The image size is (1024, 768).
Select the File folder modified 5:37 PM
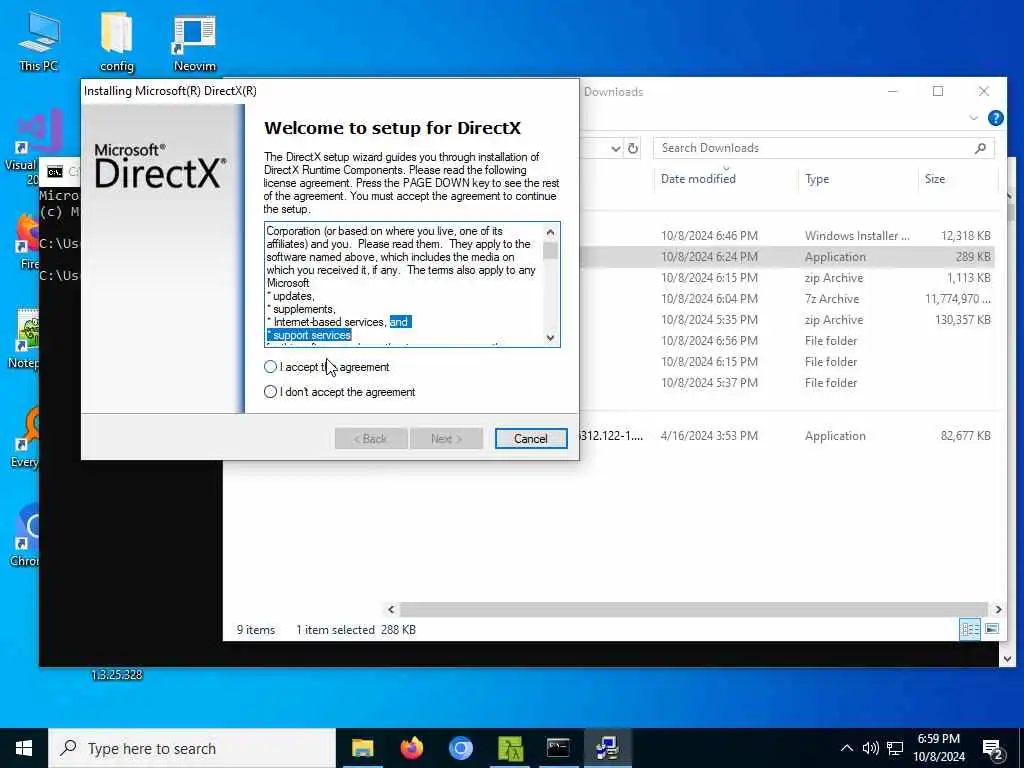pos(787,383)
